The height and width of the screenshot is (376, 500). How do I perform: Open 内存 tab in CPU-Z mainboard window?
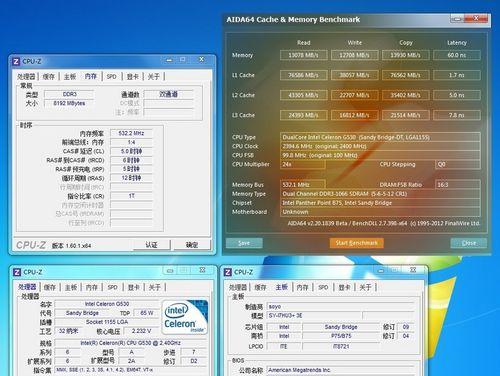click(302, 287)
